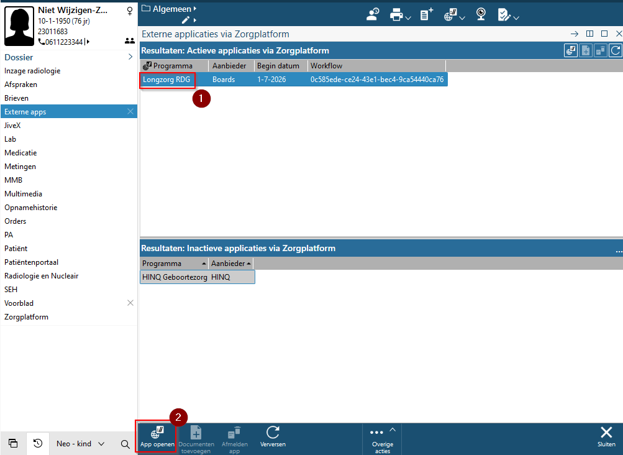Click the webcam icon in top toolbar

pyautogui.click(x=481, y=15)
